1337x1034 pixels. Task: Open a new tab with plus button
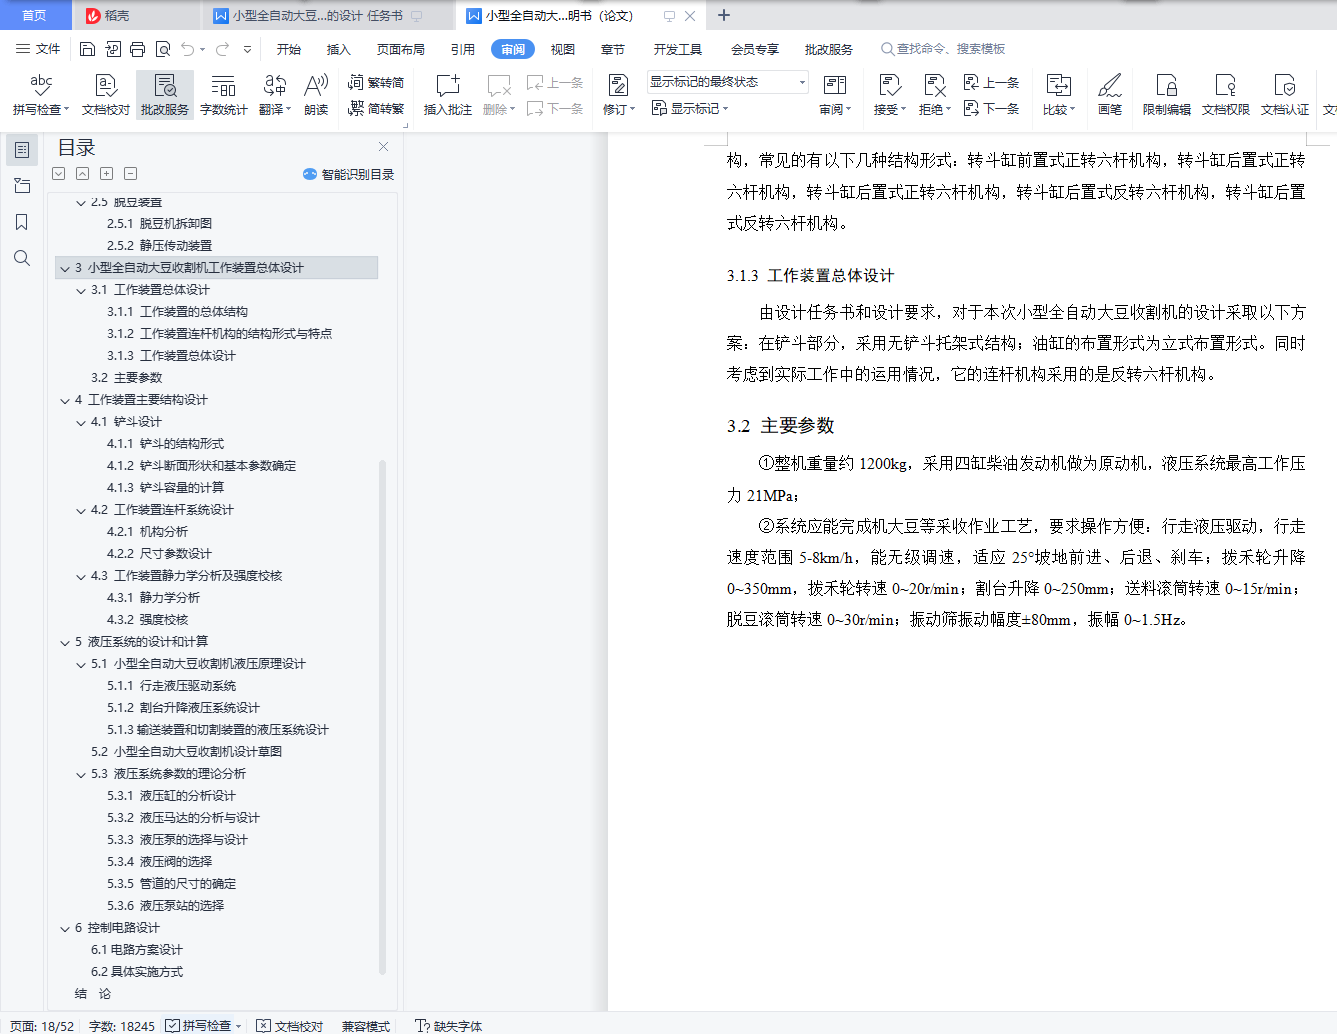[724, 16]
